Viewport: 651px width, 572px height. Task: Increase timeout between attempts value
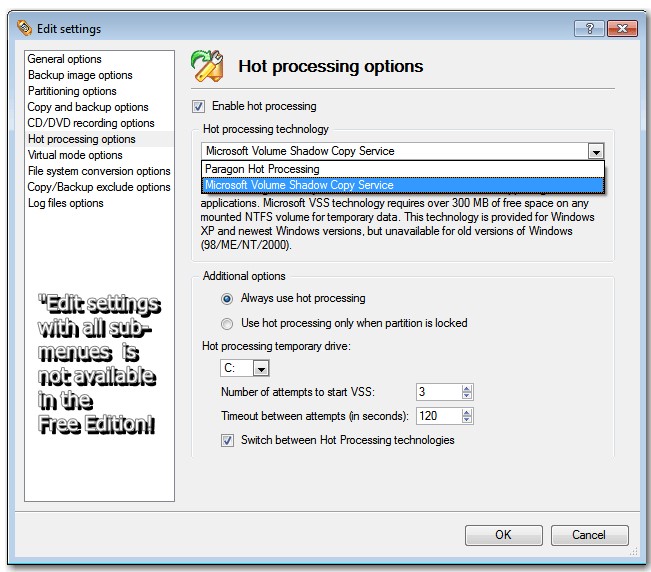click(467, 413)
